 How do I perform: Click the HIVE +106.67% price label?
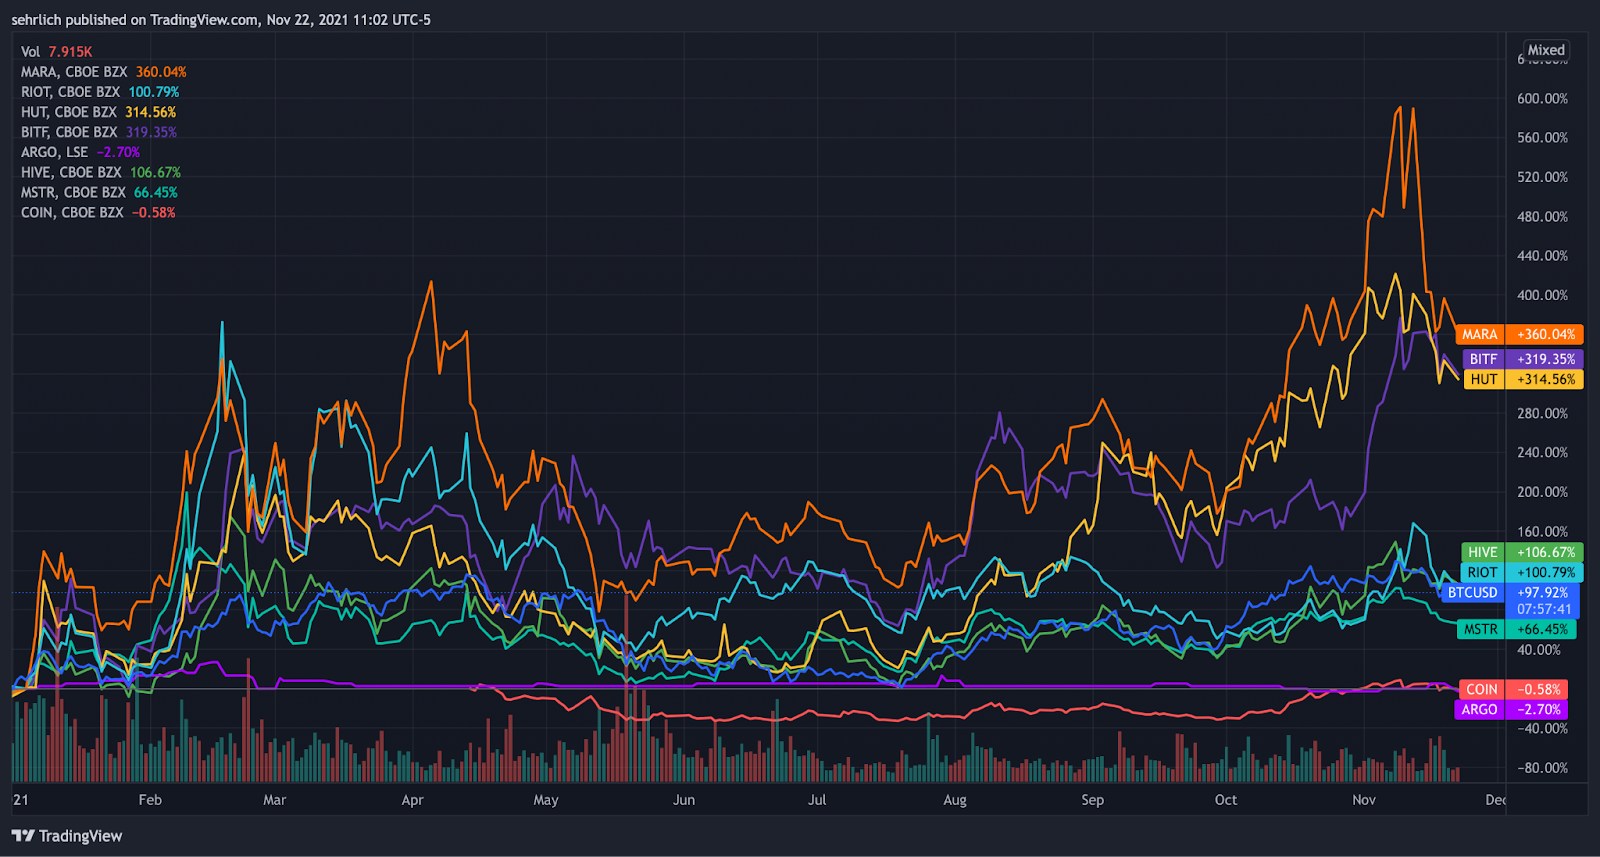click(1522, 552)
